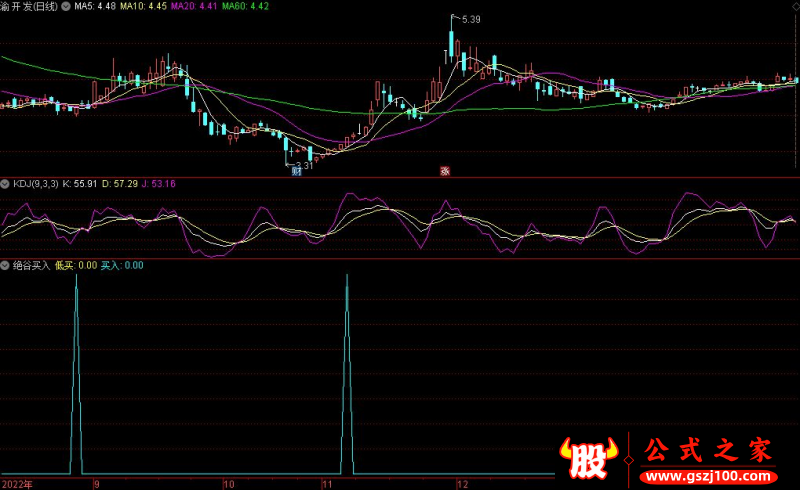The width and height of the screenshot is (800, 490).
Task: Click the round icon before the KDJ label
Action: [x=6, y=184]
